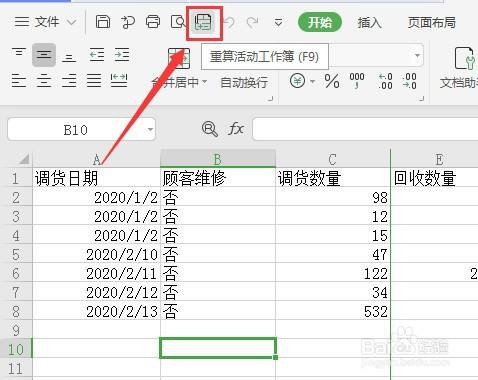Click the Print icon

(x=153, y=22)
